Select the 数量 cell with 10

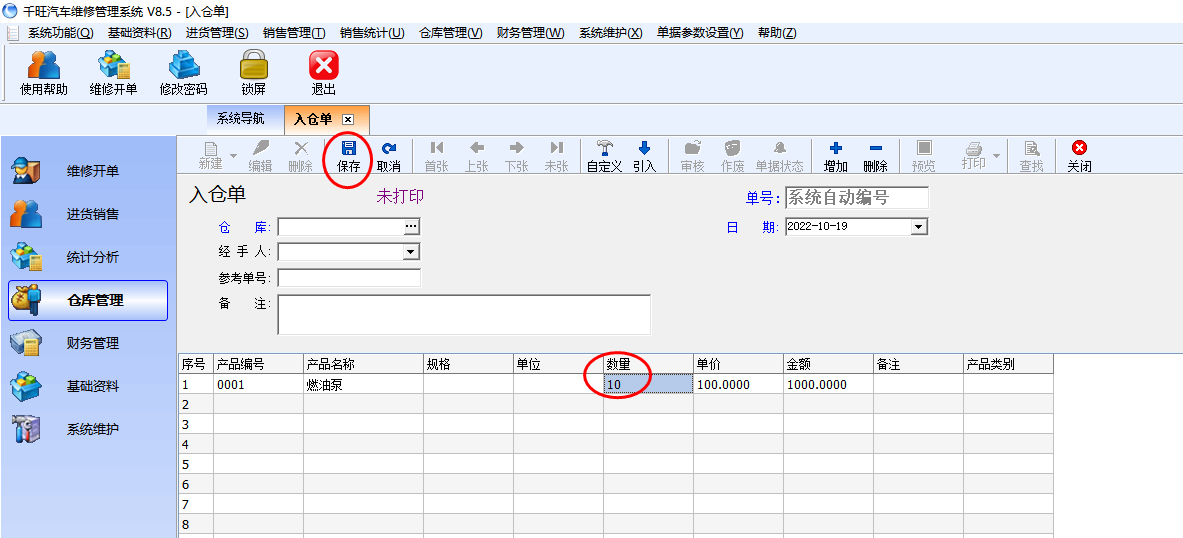click(648, 385)
